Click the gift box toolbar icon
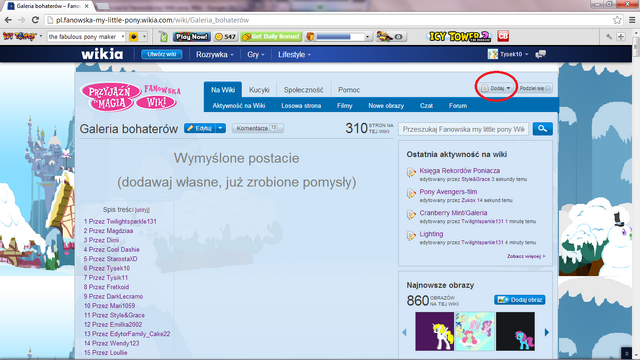640x360 pixels. [x=310, y=37]
